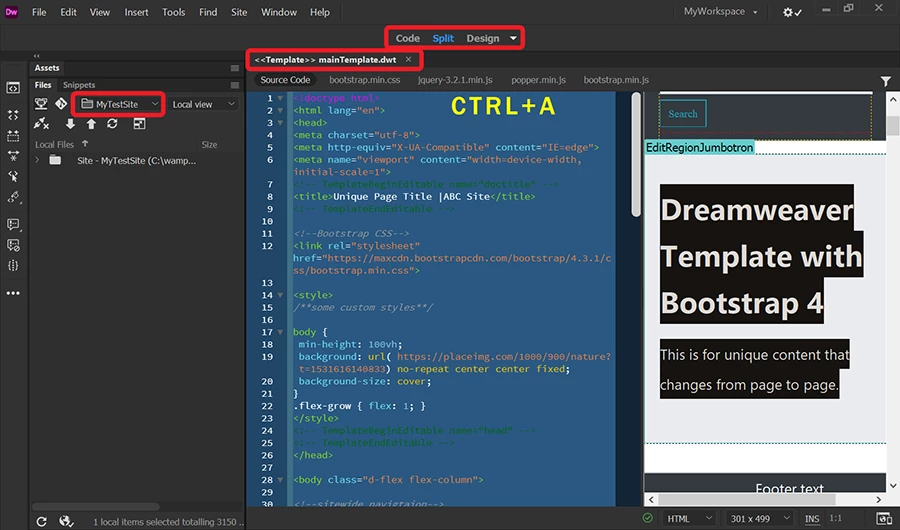
Task: Click the globe log icon at Files panel bottom
Action: pos(67,521)
